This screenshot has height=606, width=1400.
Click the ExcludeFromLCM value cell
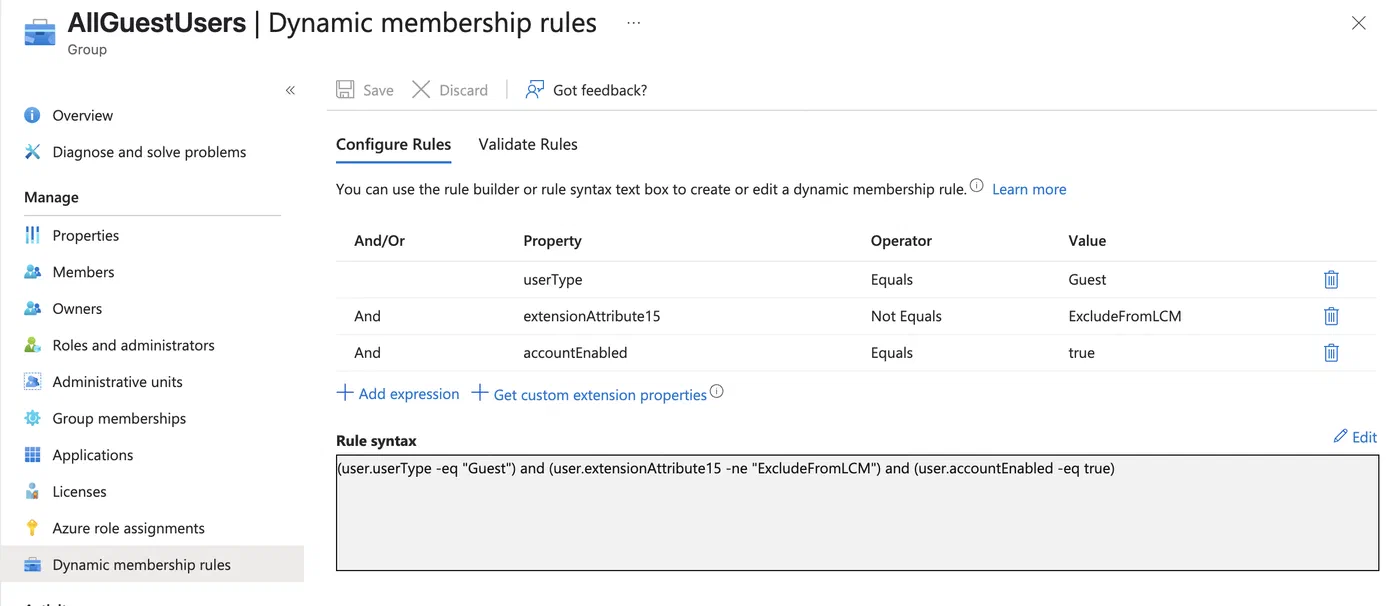[1125, 316]
